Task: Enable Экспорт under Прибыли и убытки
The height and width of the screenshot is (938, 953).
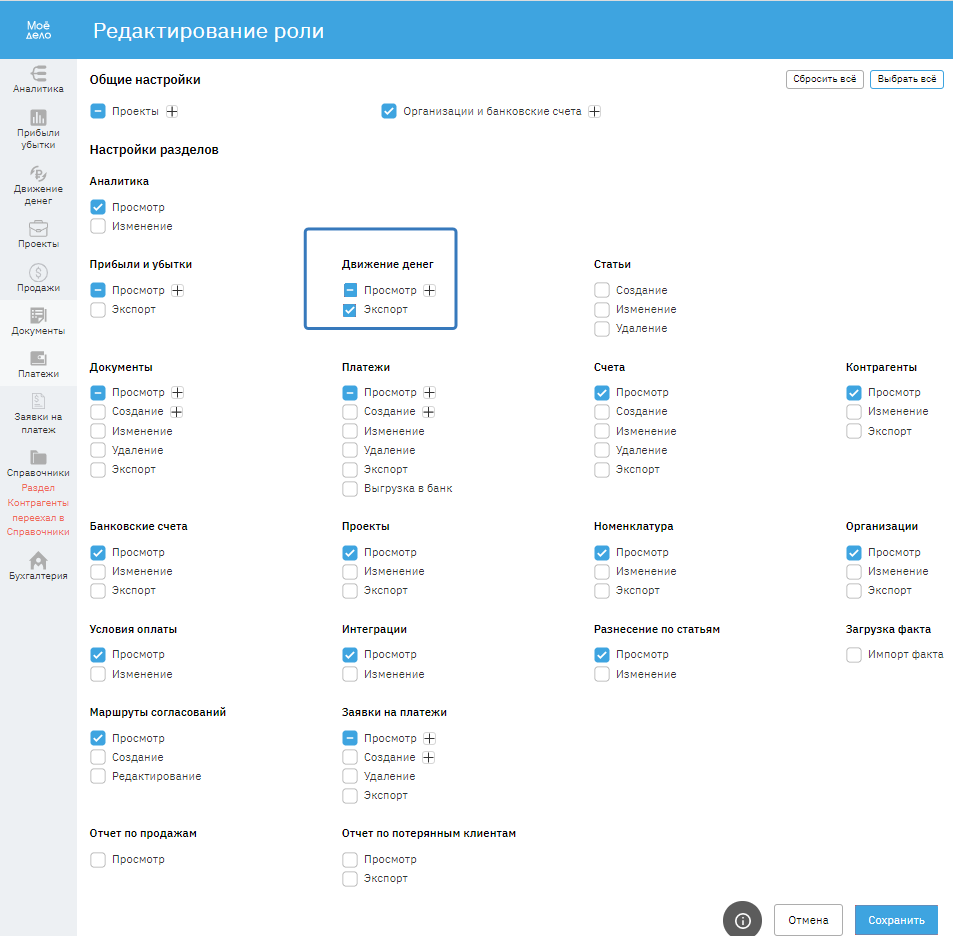Action: click(x=98, y=309)
